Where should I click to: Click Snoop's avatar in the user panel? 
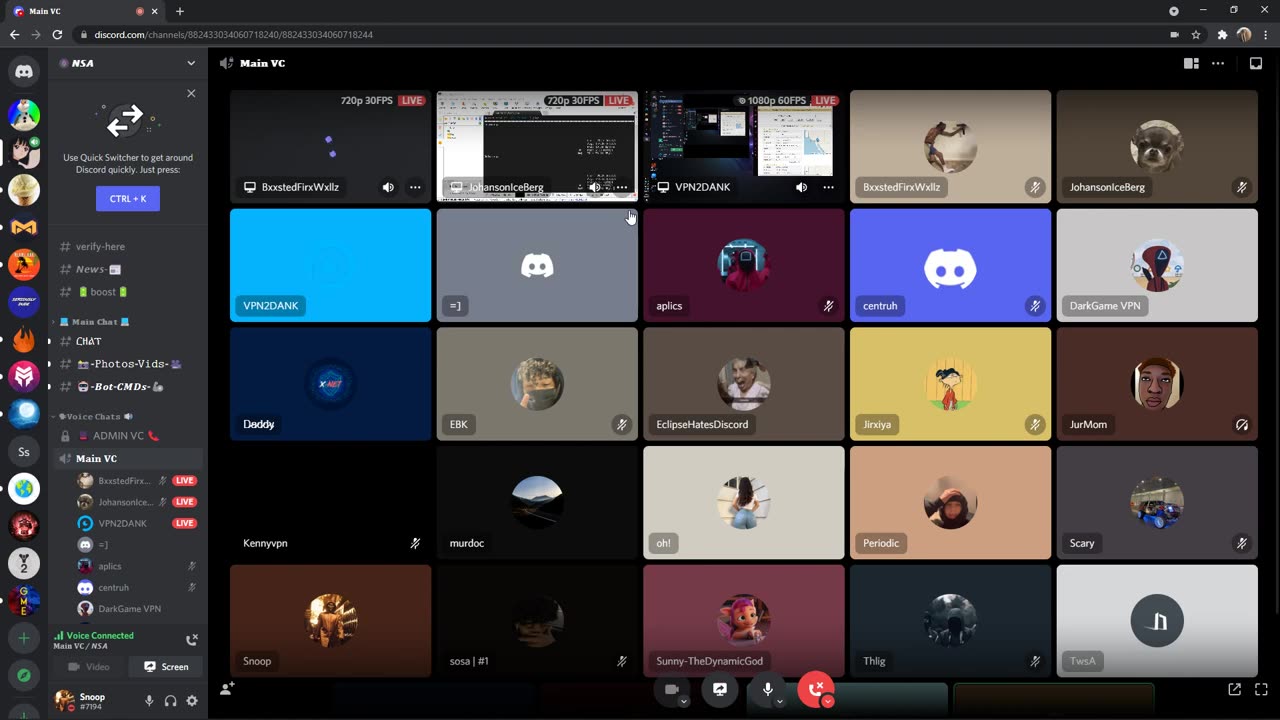click(x=65, y=700)
